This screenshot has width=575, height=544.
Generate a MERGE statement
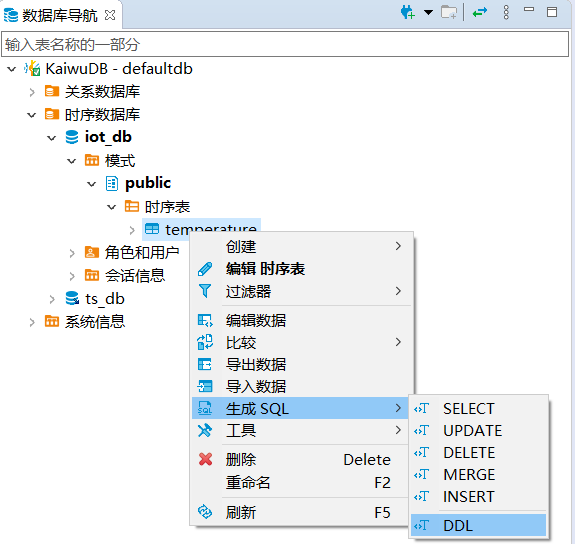tap(479, 475)
